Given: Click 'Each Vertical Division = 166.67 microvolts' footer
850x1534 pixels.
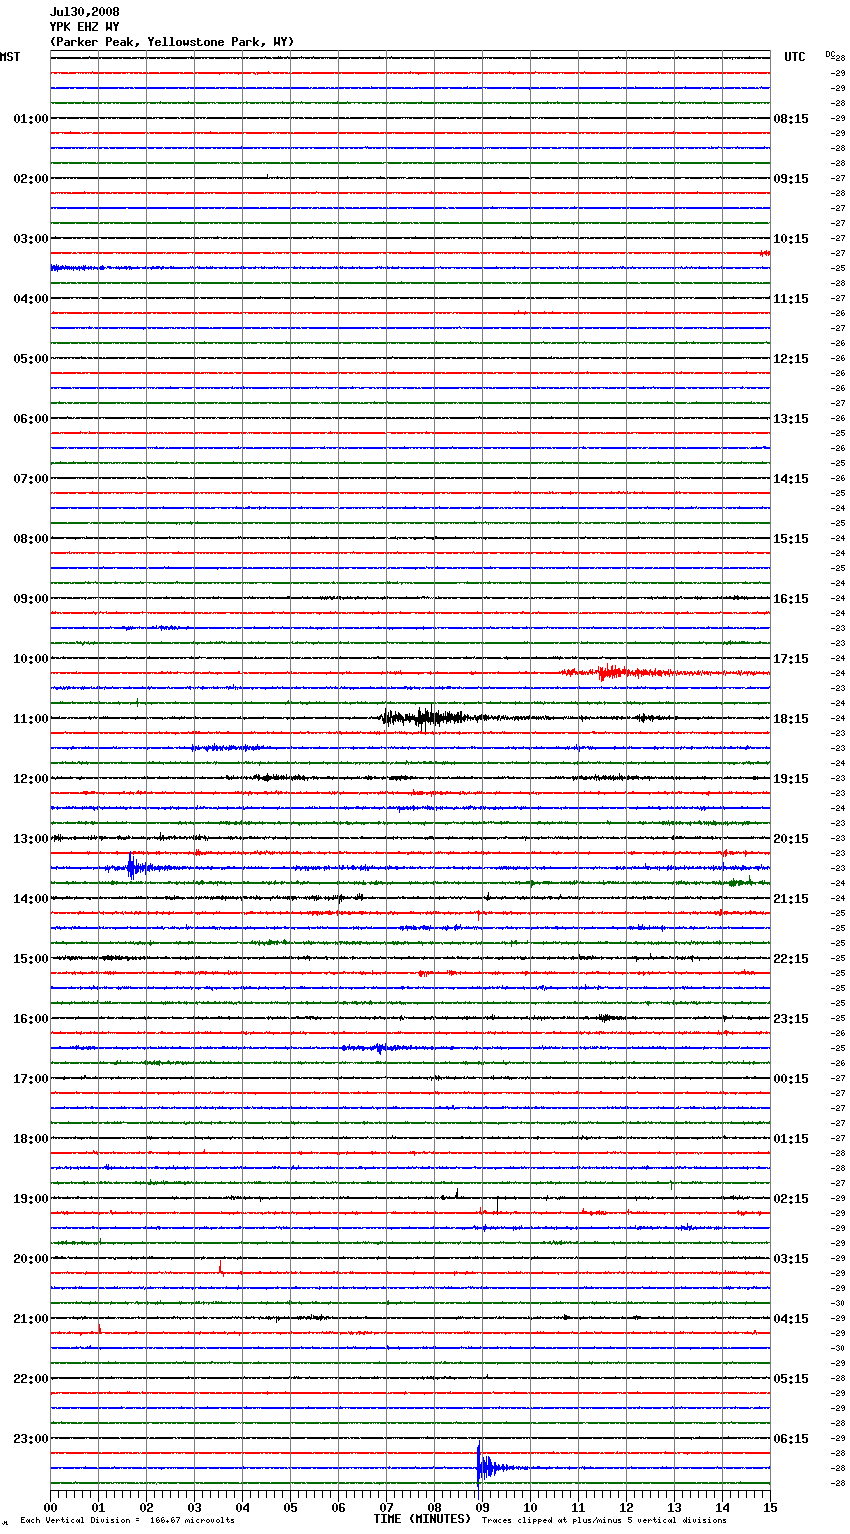Looking at the screenshot, I should (x=127, y=1521).
